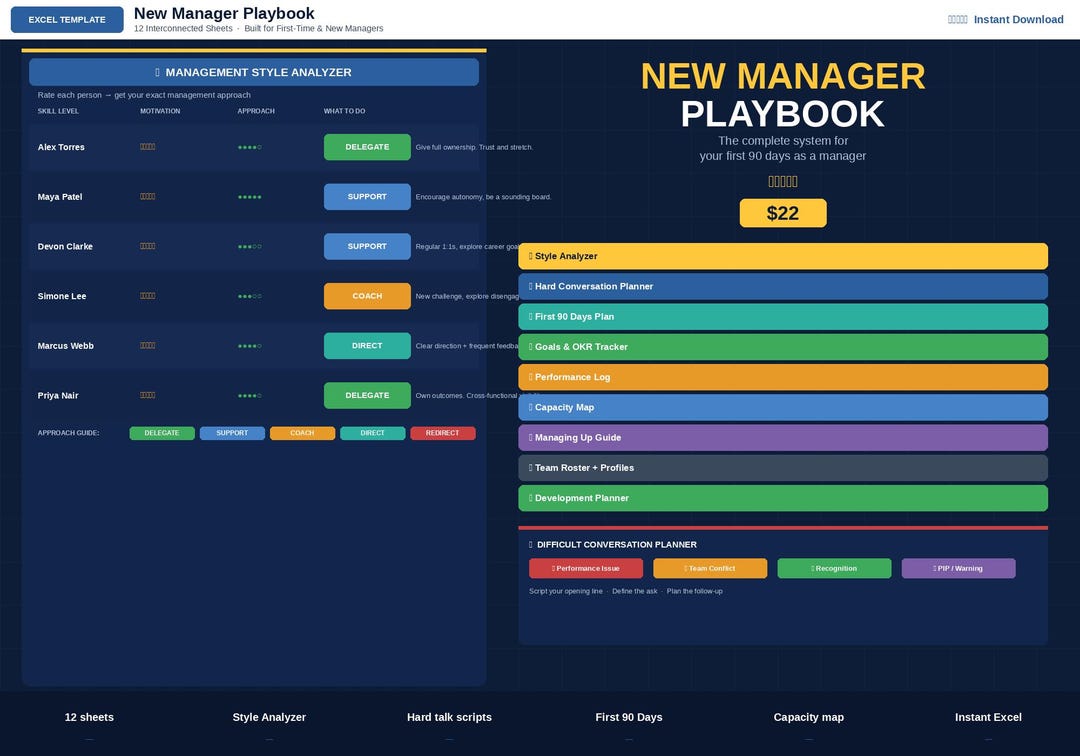This screenshot has width=1080, height=756.
Task: Click the SKILL LEVEL column header
Action: 58,111
